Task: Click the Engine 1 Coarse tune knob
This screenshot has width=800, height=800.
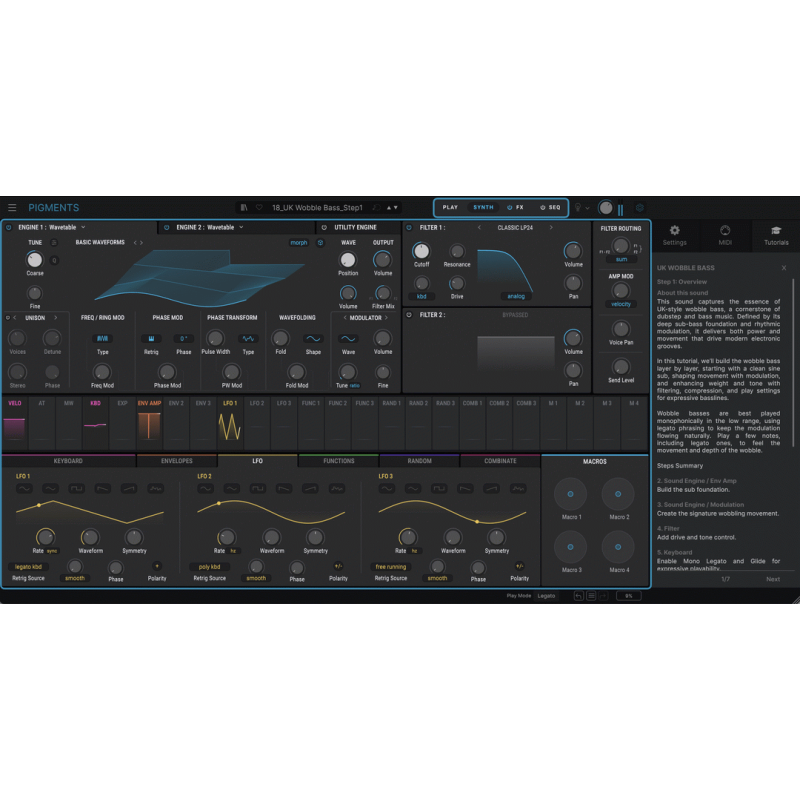Action: (35, 260)
